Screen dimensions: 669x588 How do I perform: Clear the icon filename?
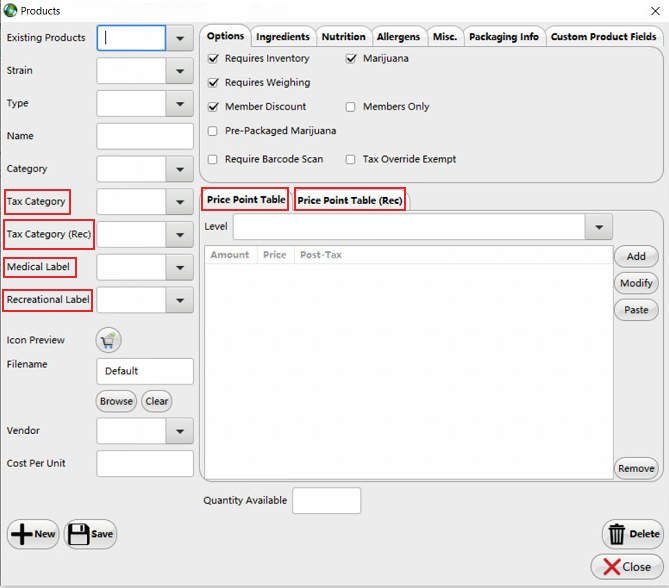coord(157,401)
